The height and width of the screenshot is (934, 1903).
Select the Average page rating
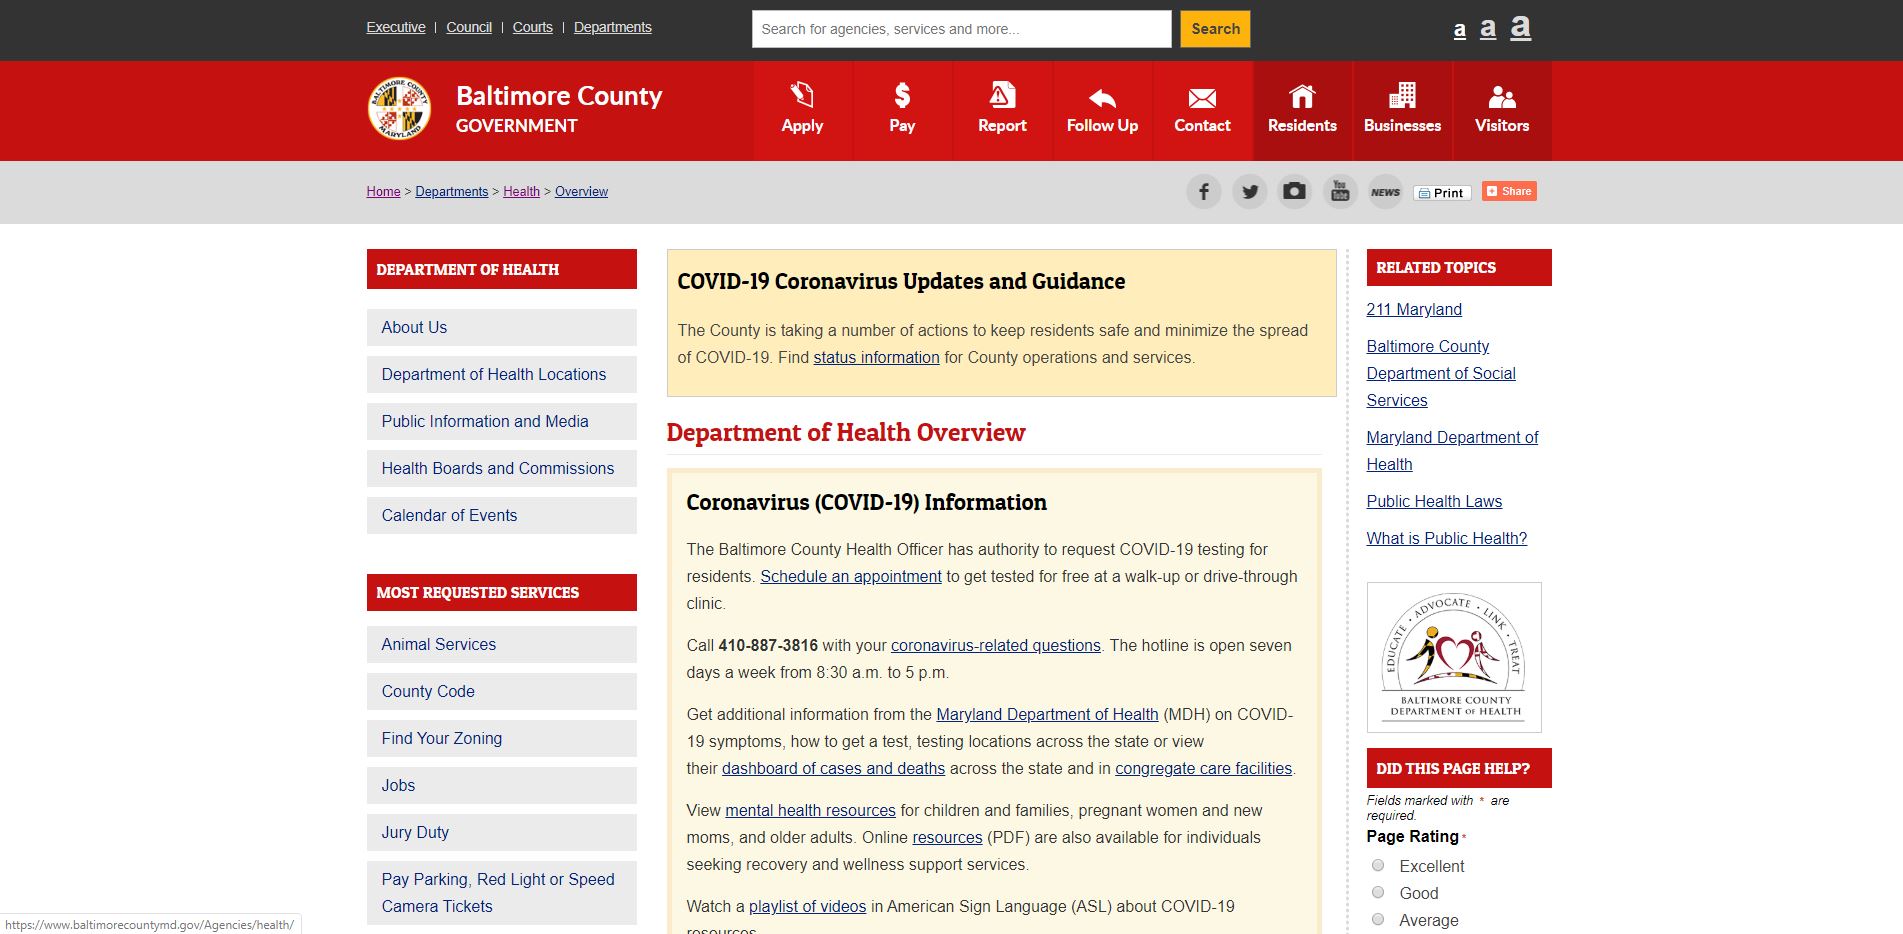(x=1378, y=919)
